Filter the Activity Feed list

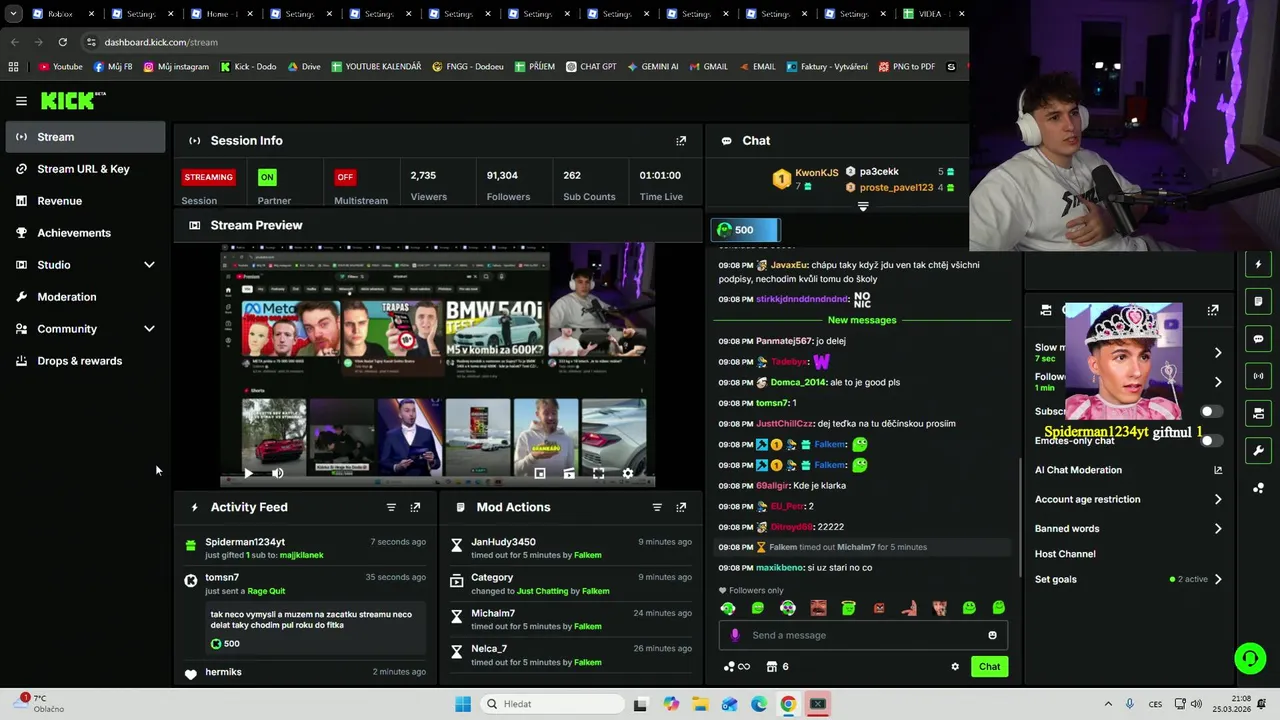[391, 507]
